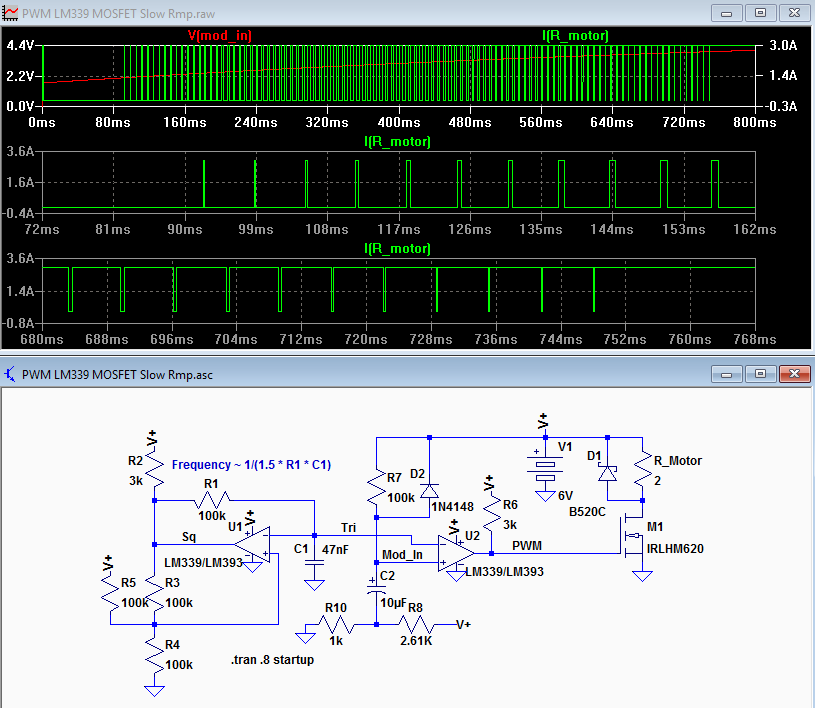Click the IRLHM620 MOSFET model text
The width and height of the screenshot is (815, 708).
click(675, 548)
